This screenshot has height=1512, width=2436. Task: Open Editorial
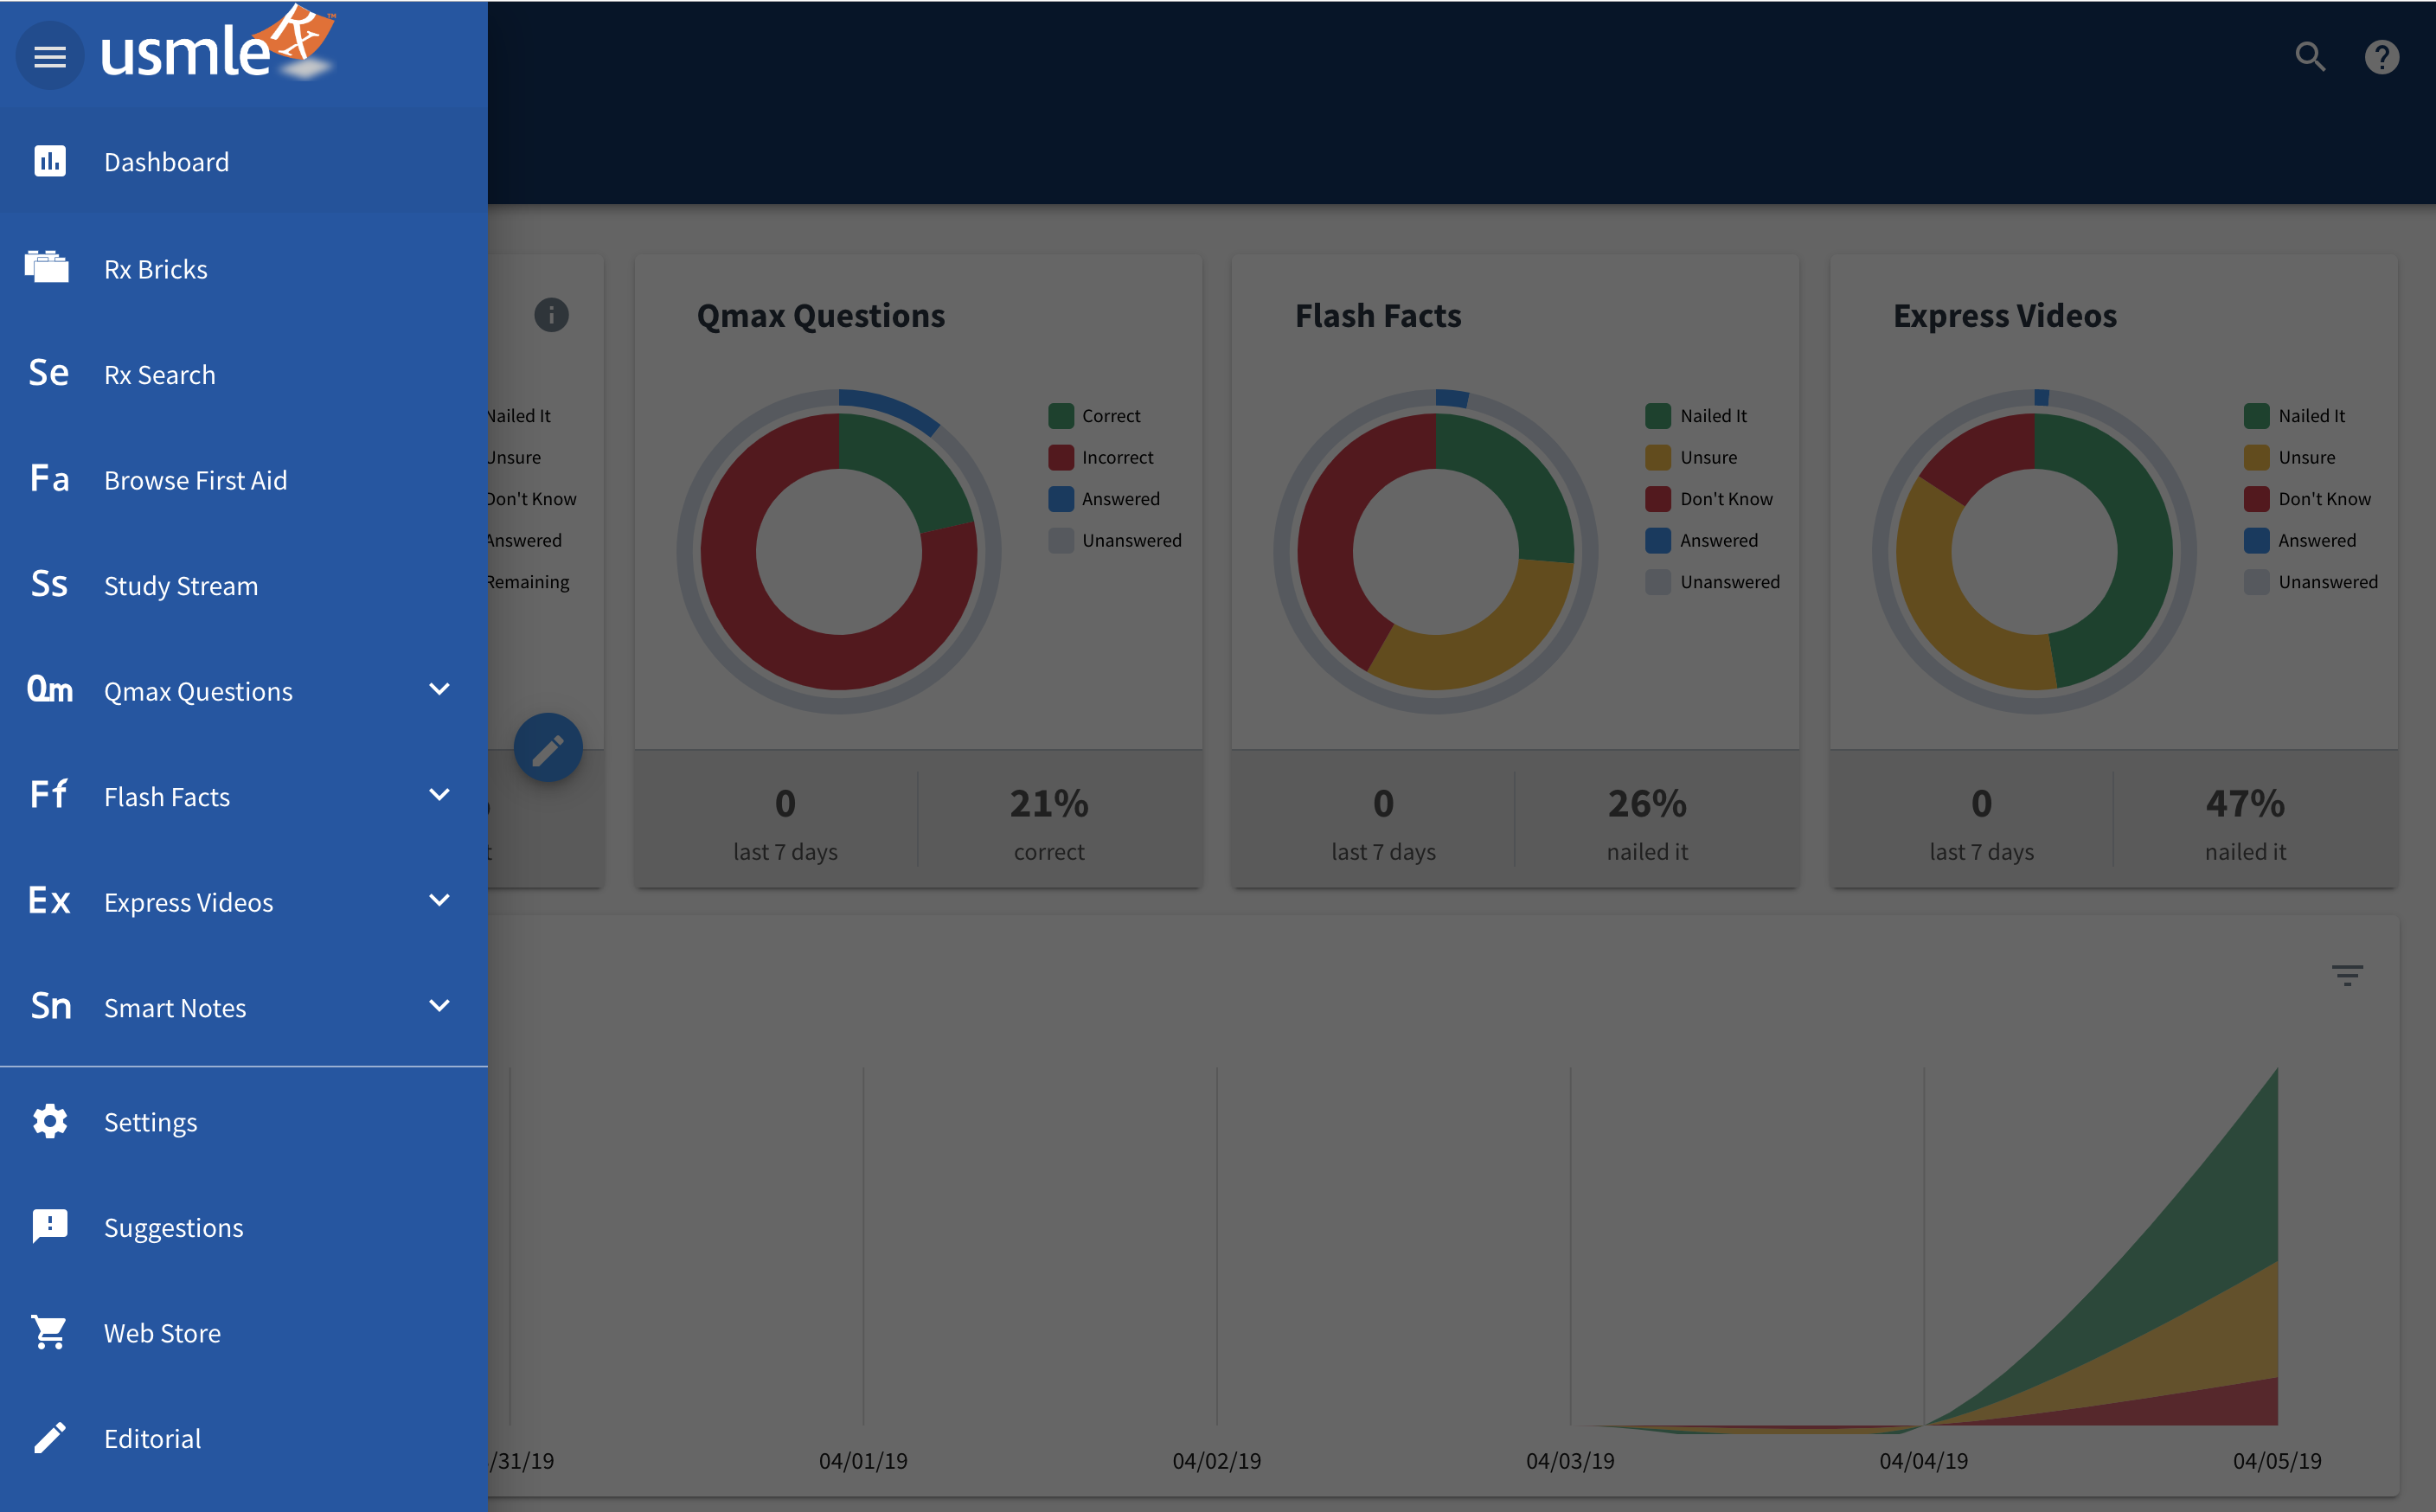tap(244, 1438)
